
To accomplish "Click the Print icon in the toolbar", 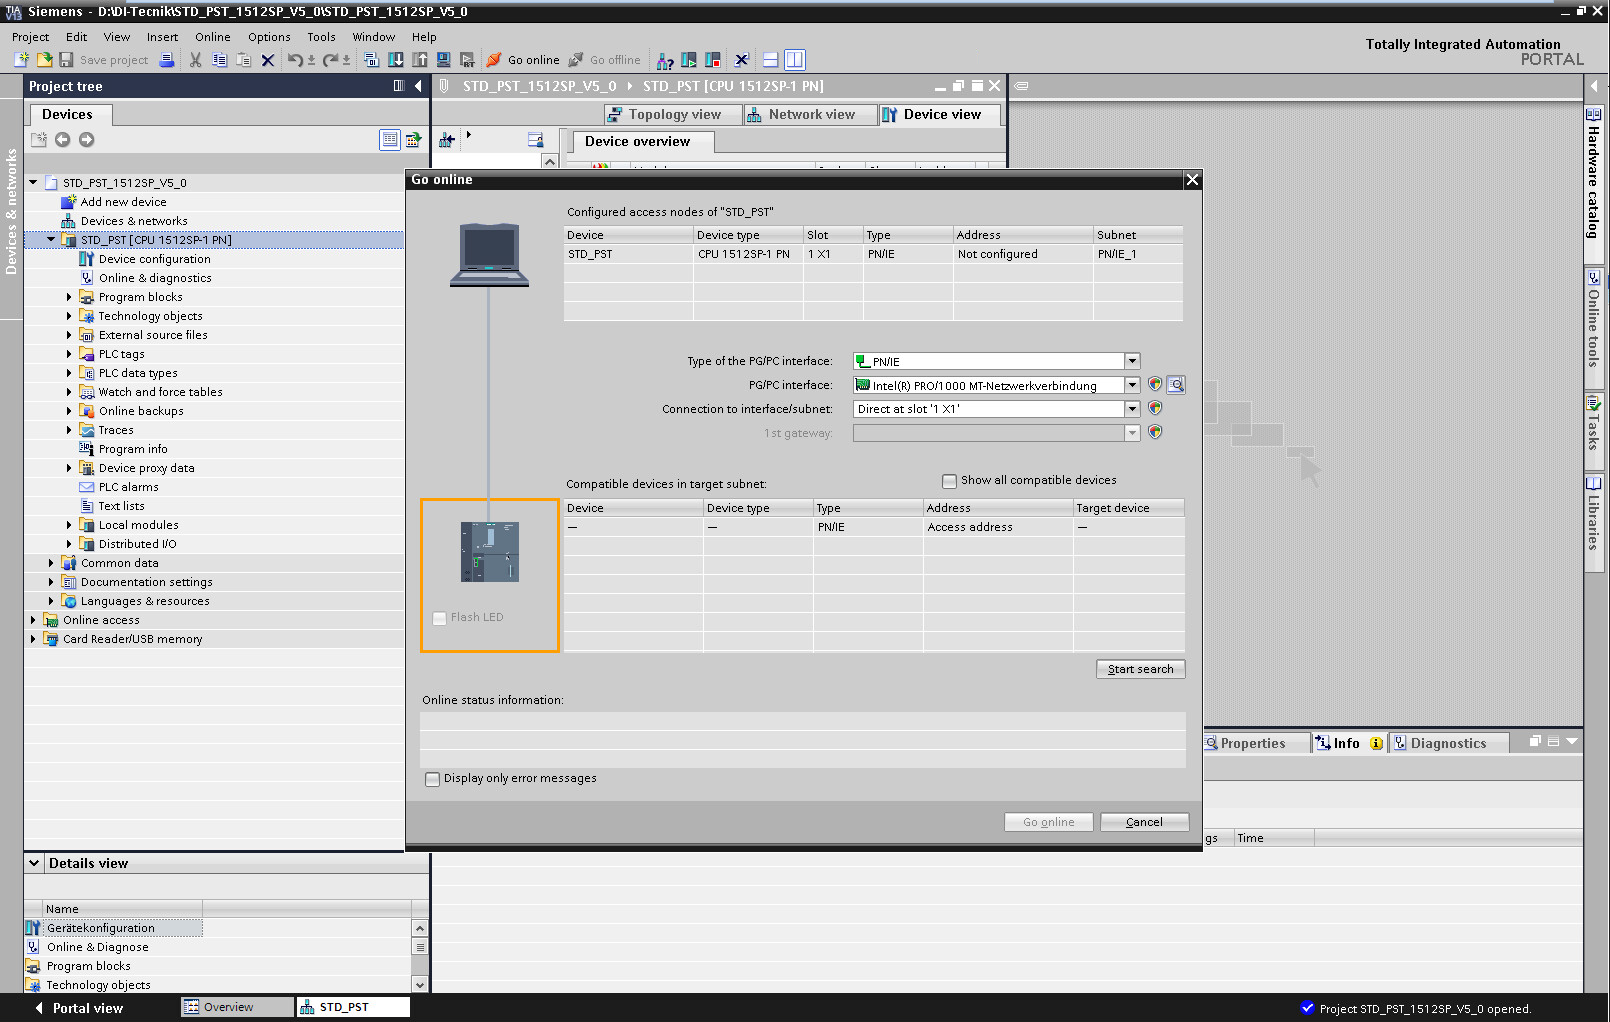I will 167,60.
